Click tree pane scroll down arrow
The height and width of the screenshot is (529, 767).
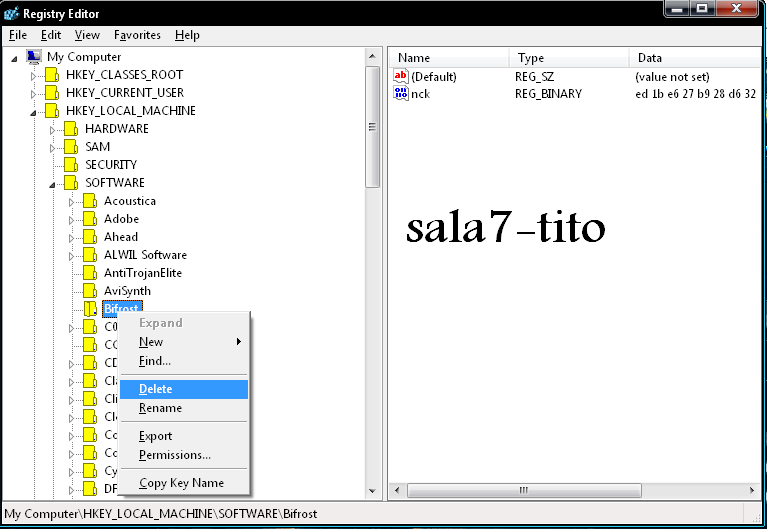click(372, 491)
